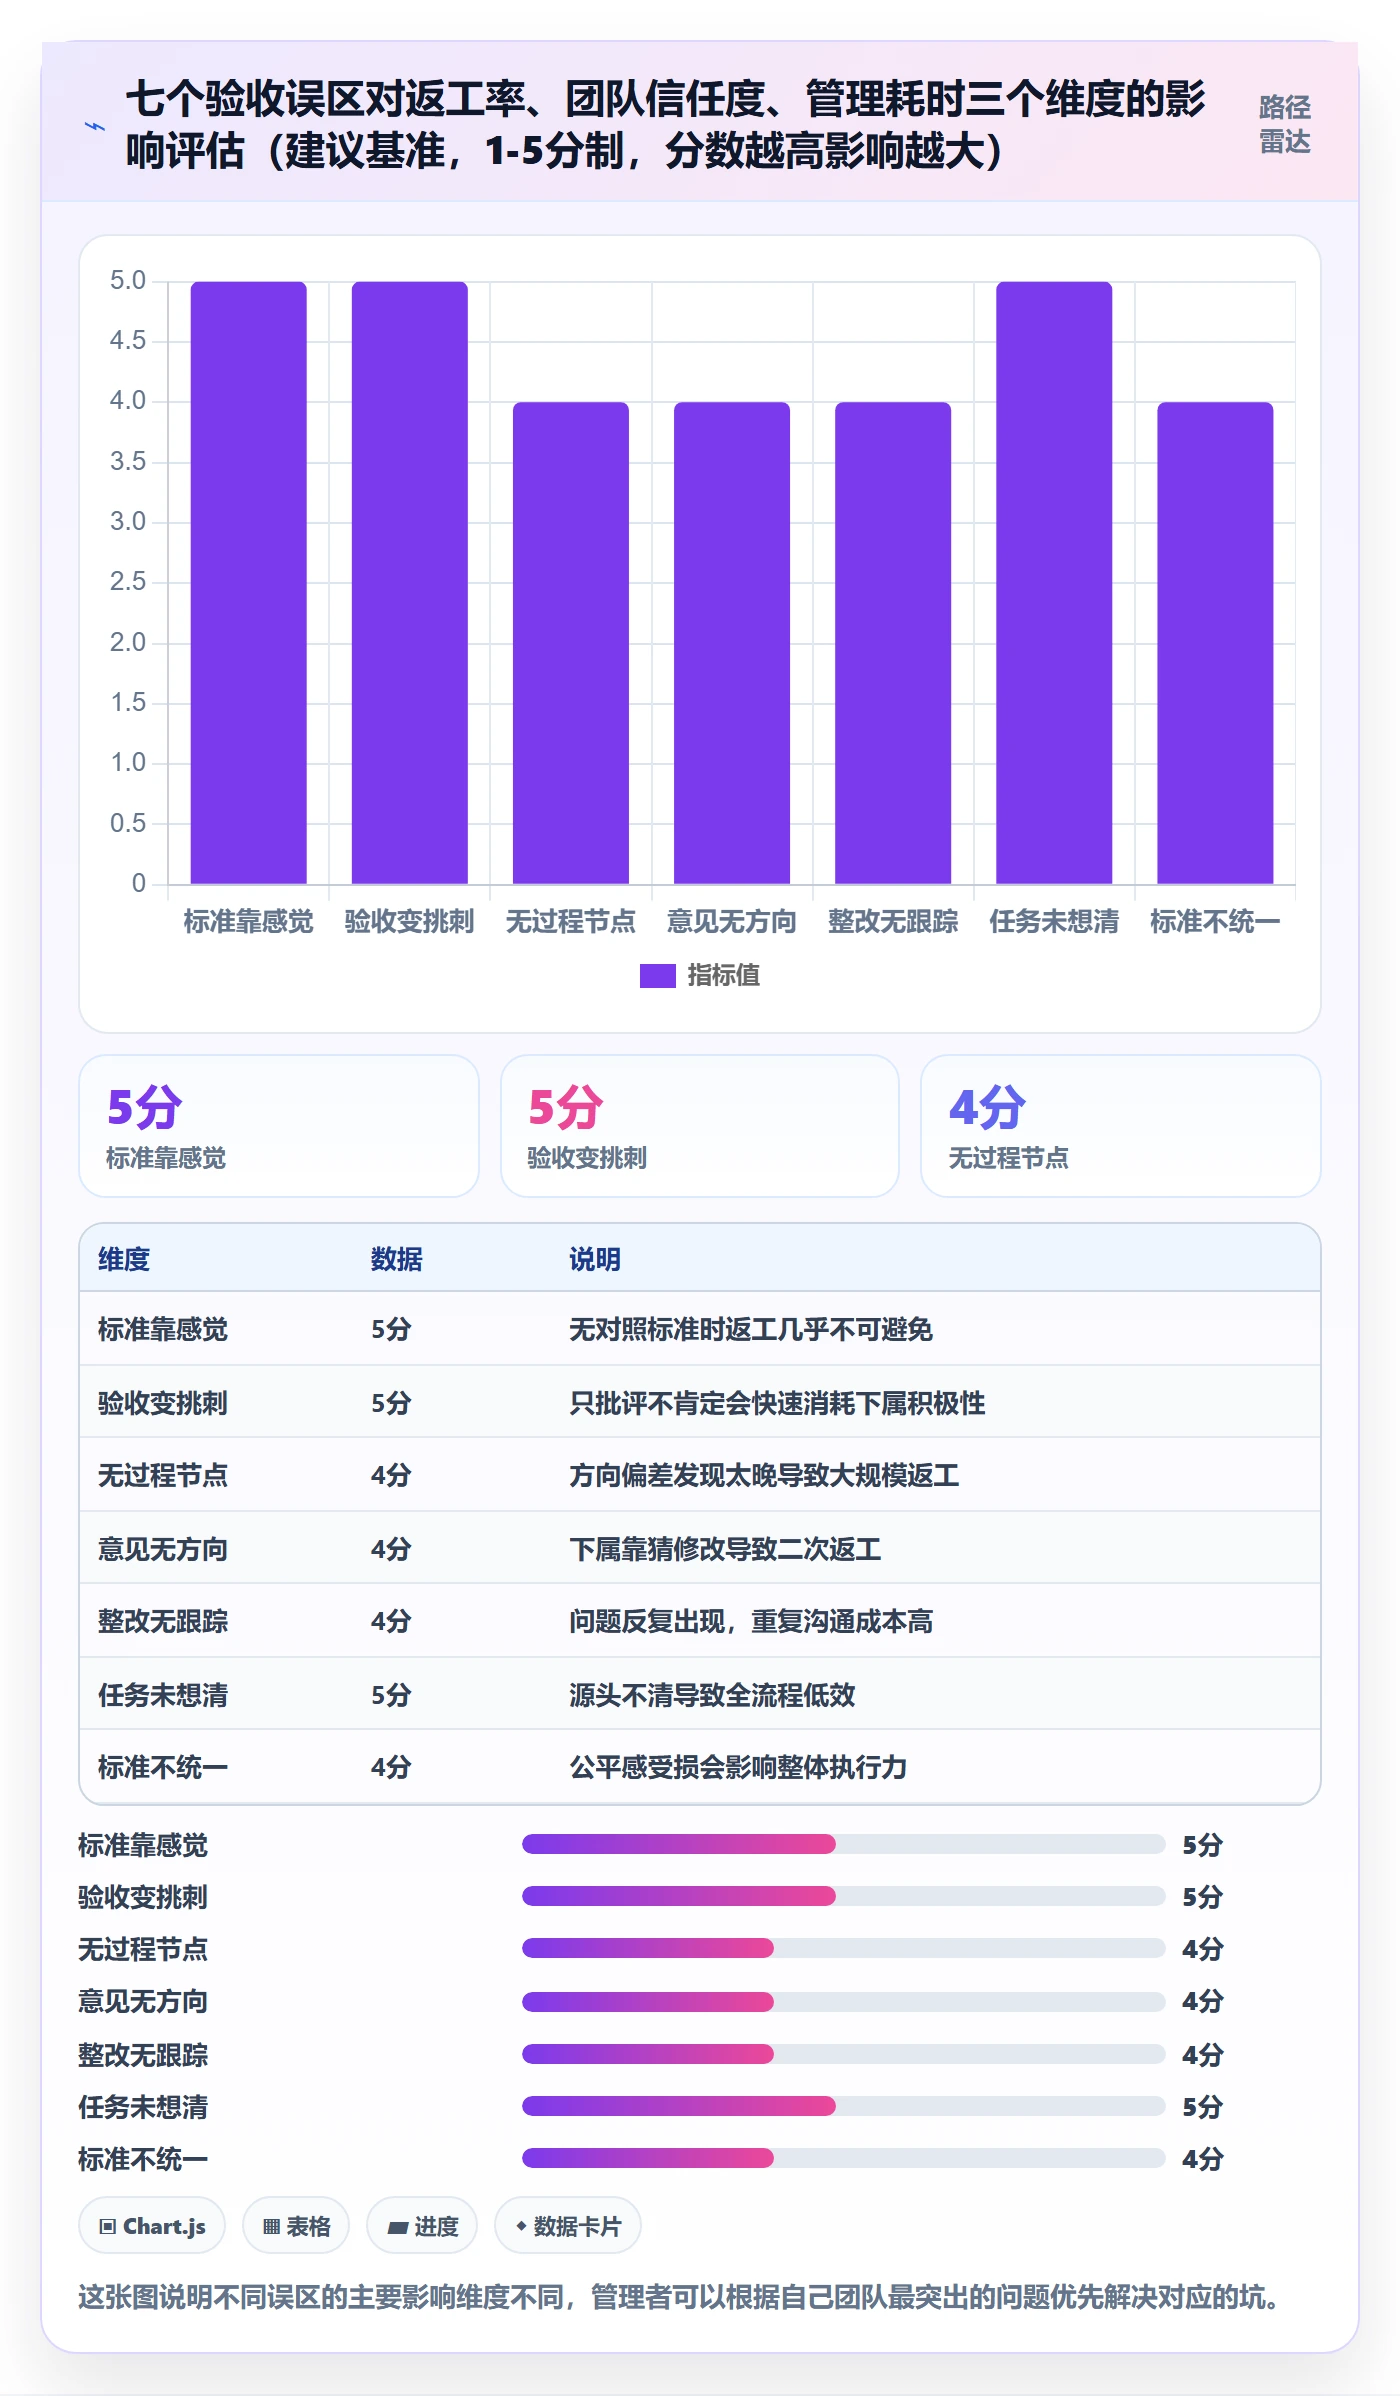Click the summary sentence at the bottom
Image resolution: width=1400 pixels, height=2396 pixels.
(x=680, y=2297)
